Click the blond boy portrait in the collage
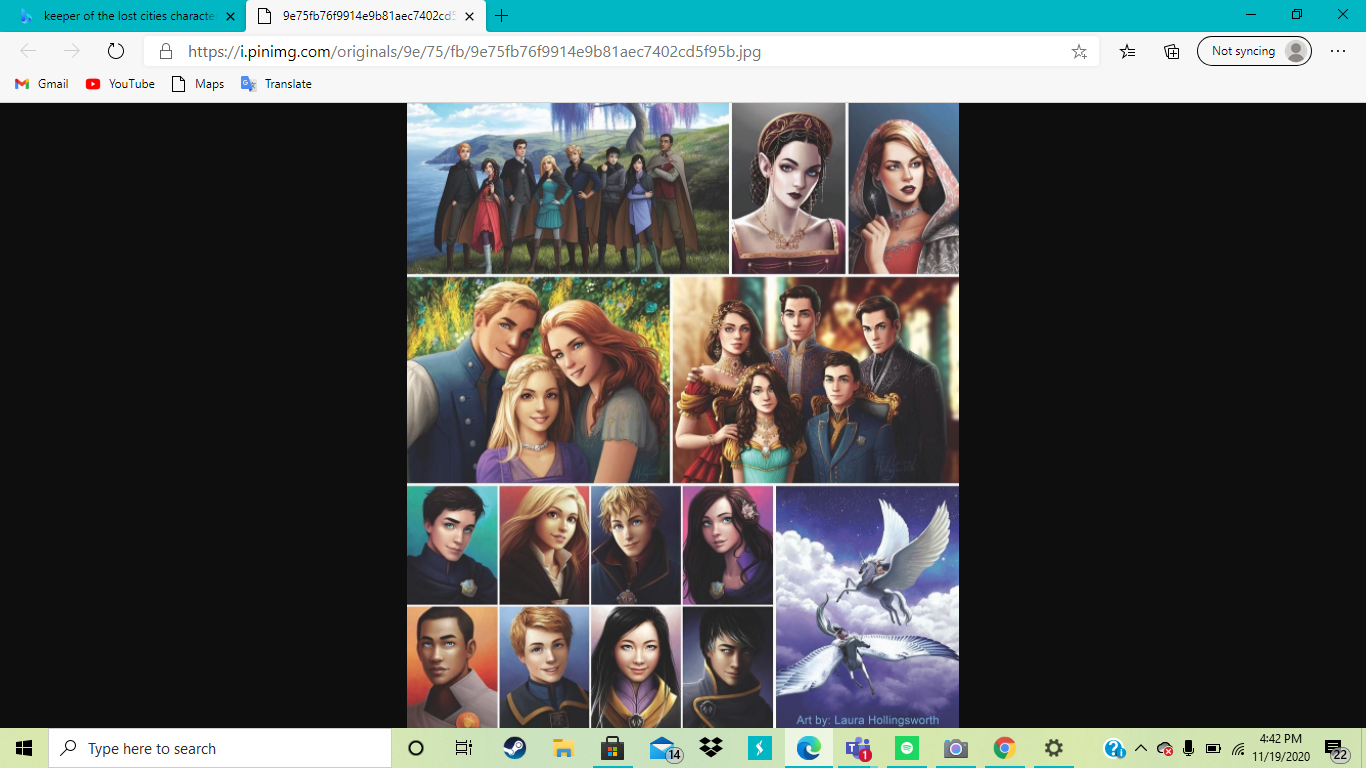This screenshot has height=768, width=1366. 636,545
